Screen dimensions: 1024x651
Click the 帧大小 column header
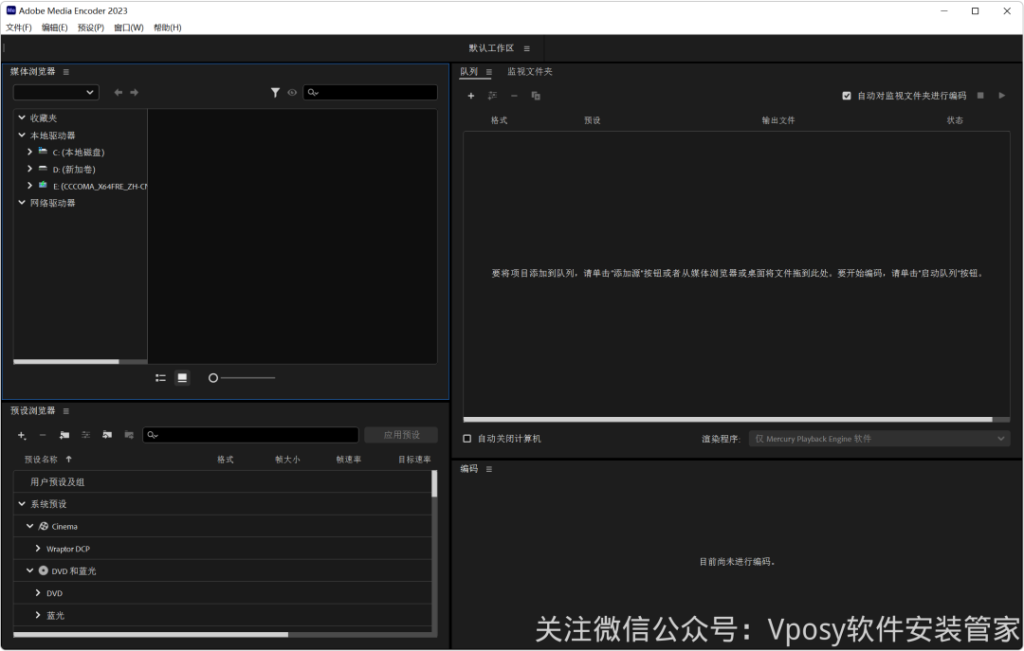pyautogui.click(x=287, y=460)
